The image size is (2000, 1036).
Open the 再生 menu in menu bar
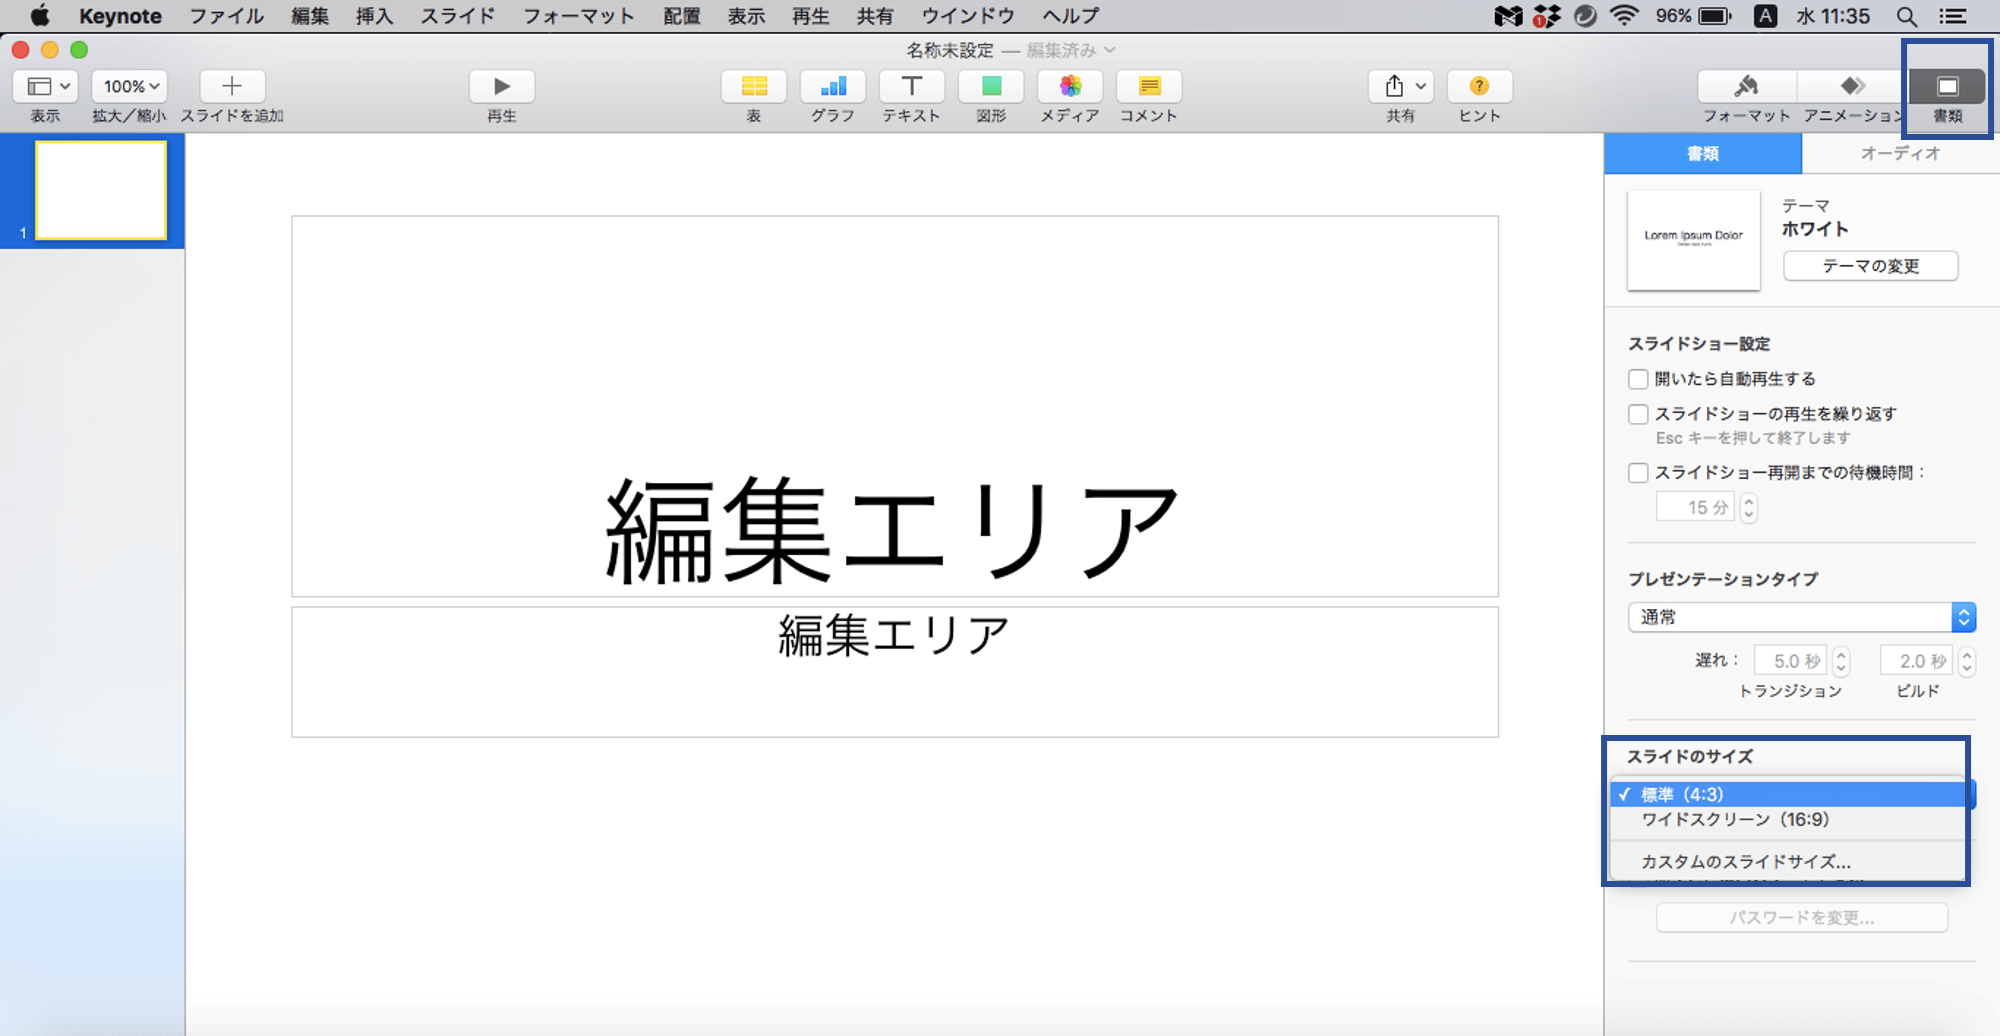point(810,16)
